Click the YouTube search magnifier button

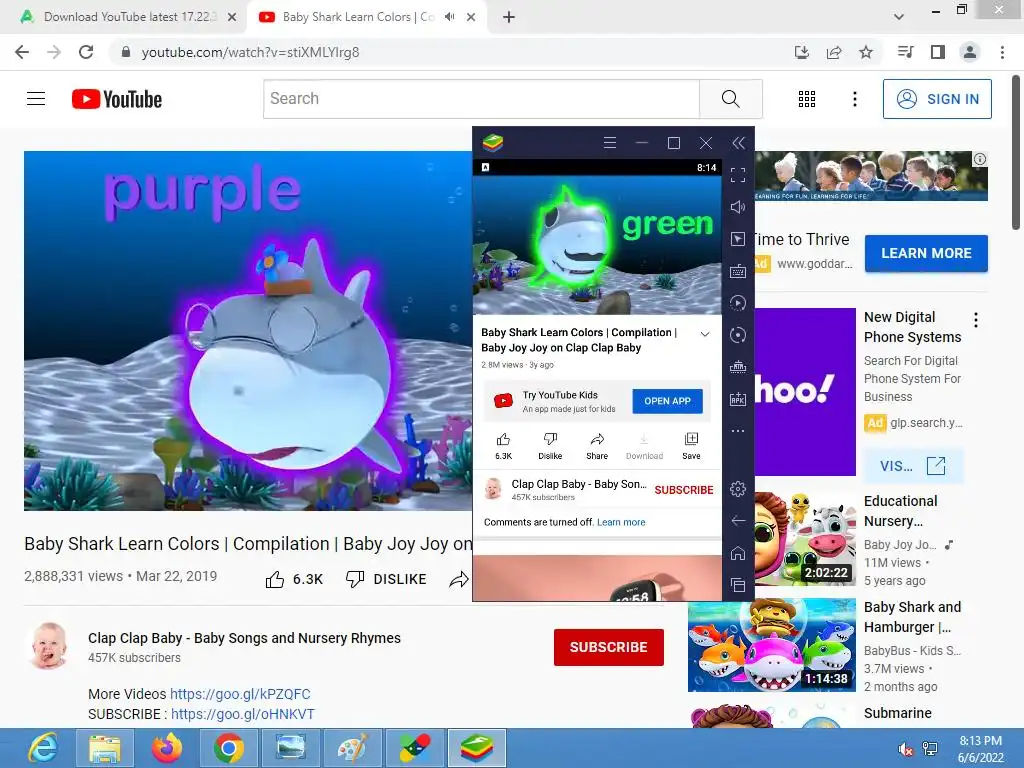click(731, 99)
